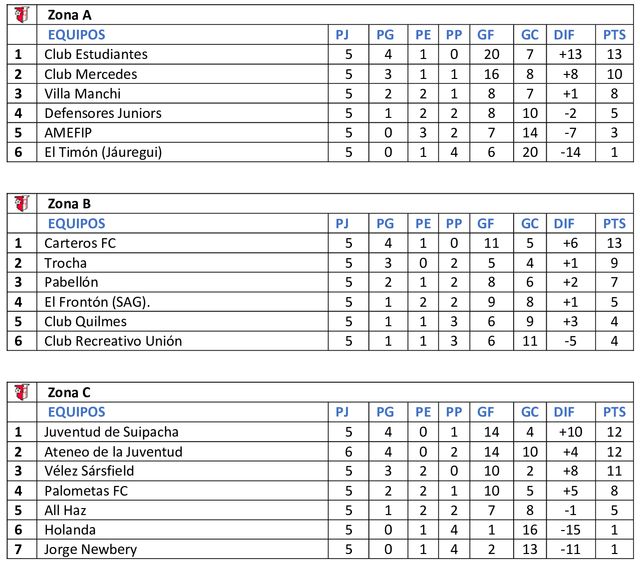
Task: Click the DIF header in Zona B
Action: click(x=565, y=223)
